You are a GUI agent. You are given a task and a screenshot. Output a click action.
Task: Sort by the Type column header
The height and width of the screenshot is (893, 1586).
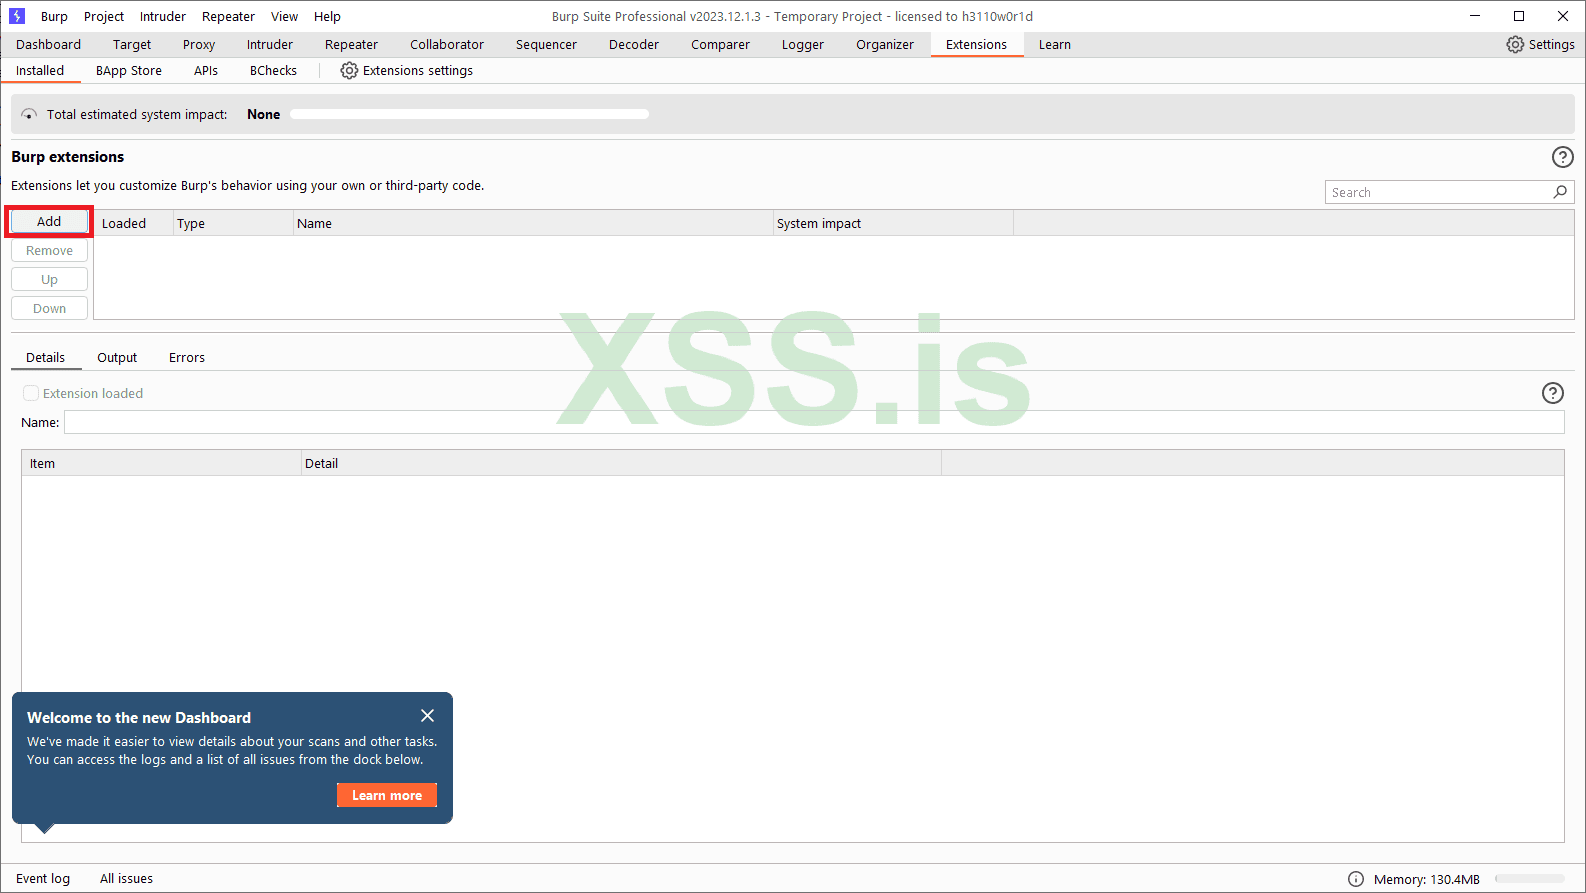[x=233, y=223]
